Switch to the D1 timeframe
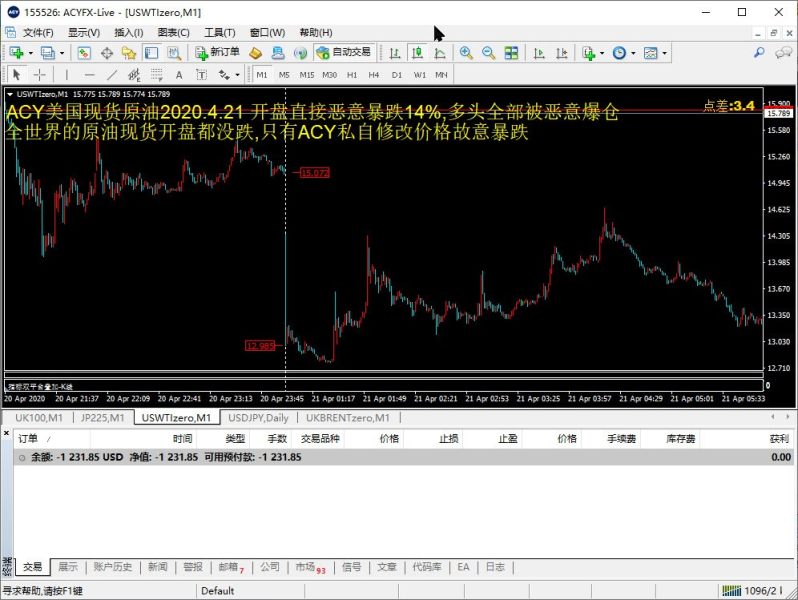The width and height of the screenshot is (798, 600). tap(396, 75)
